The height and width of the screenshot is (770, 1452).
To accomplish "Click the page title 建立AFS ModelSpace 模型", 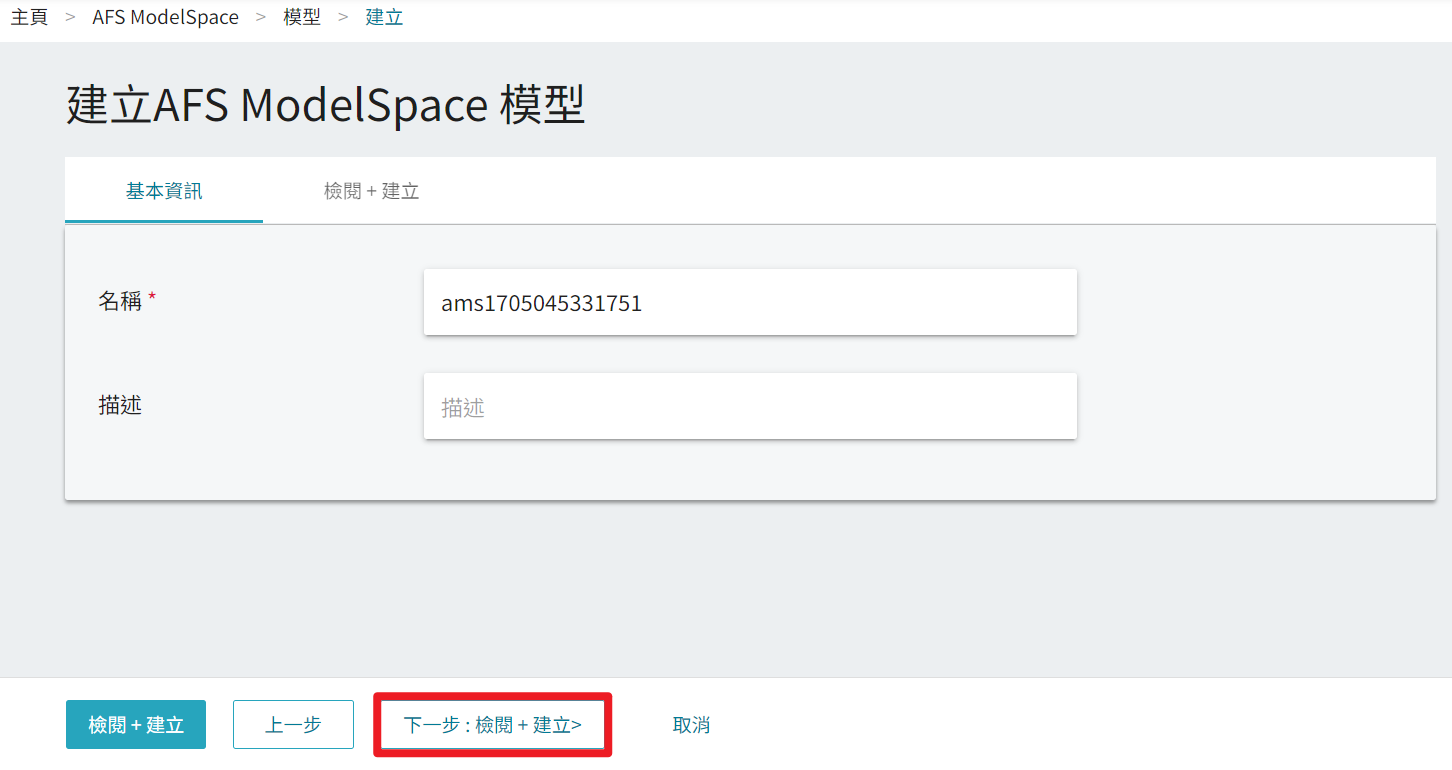I will 325,104.
